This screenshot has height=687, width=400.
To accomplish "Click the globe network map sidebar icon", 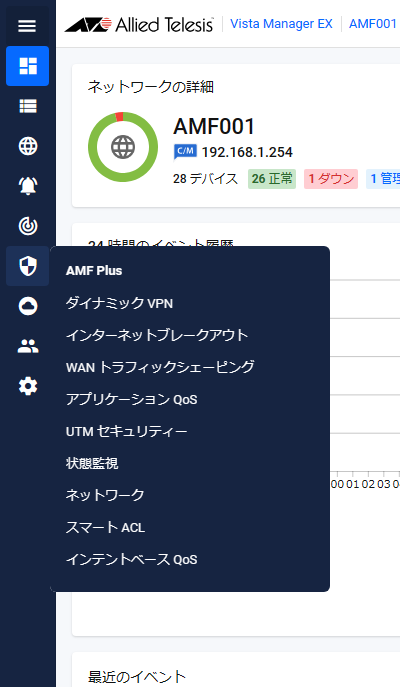I will point(28,146).
